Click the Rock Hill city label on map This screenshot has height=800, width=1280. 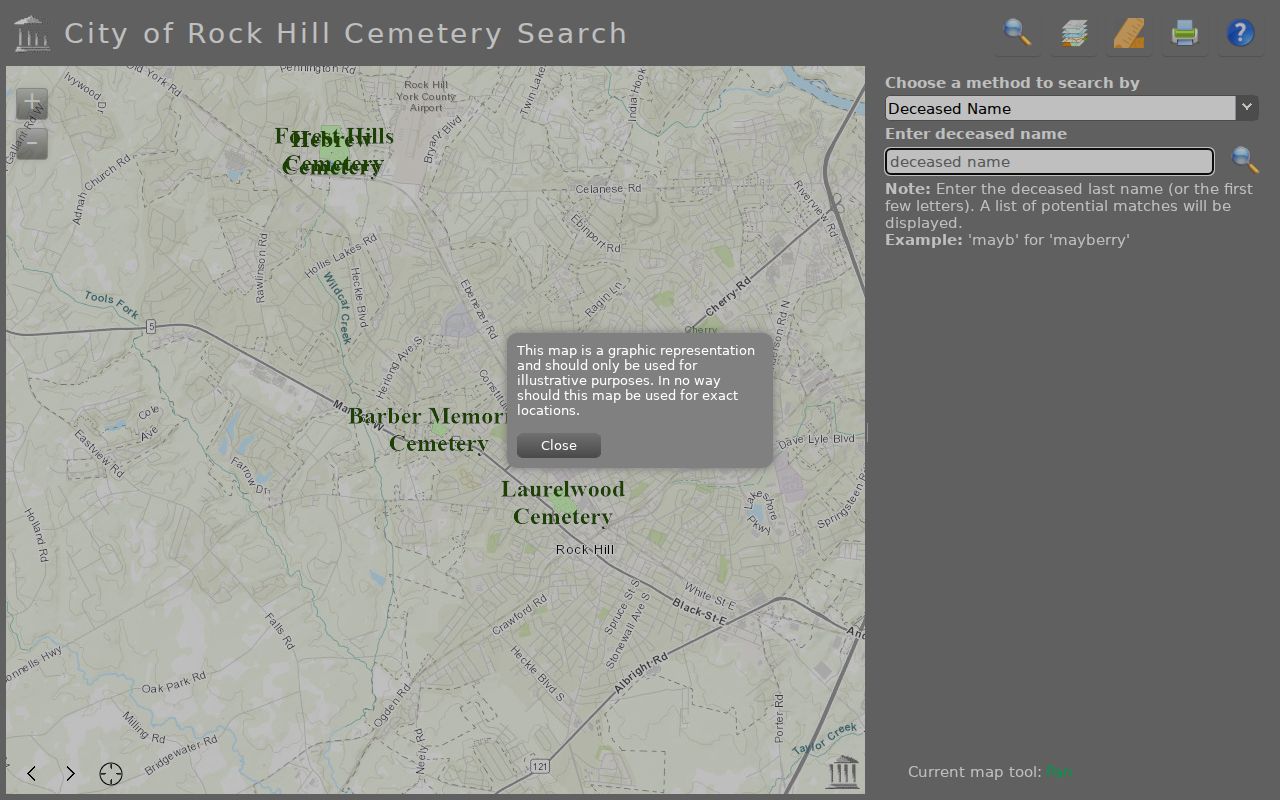click(585, 549)
